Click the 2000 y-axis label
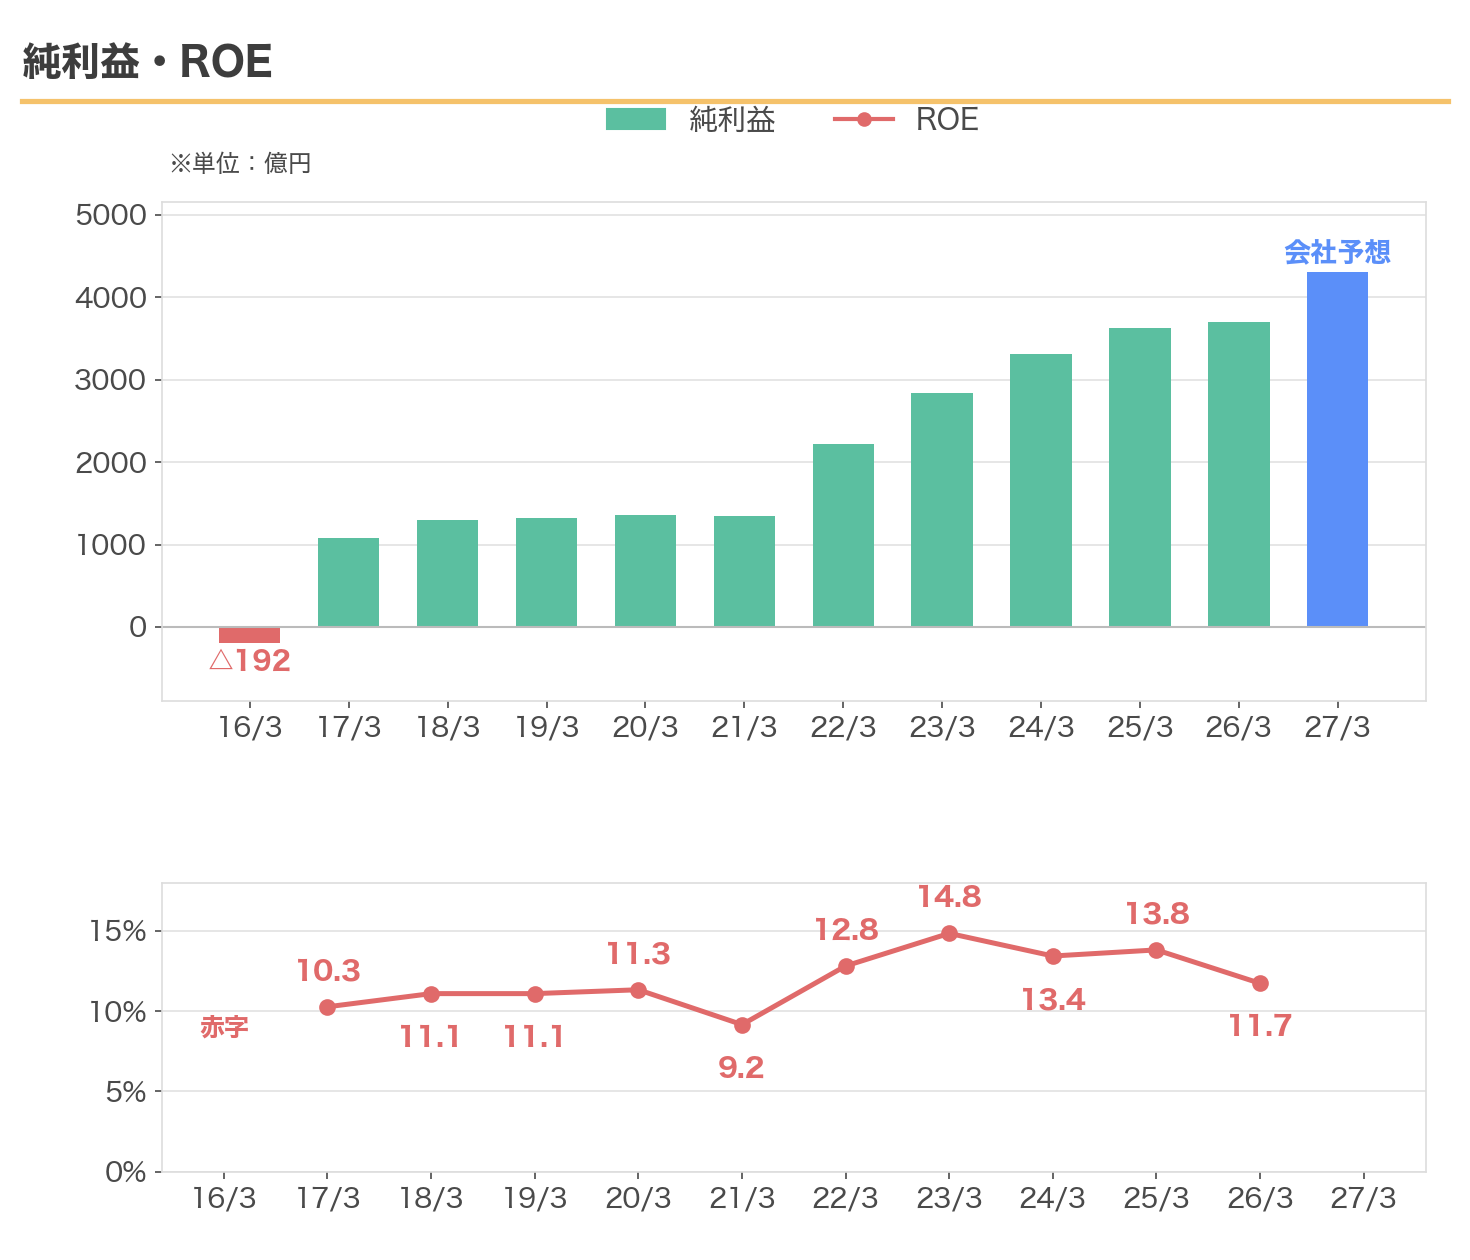Image resolution: width=1470 pixels, height=1260 pixels. click(x=111, y=462)
